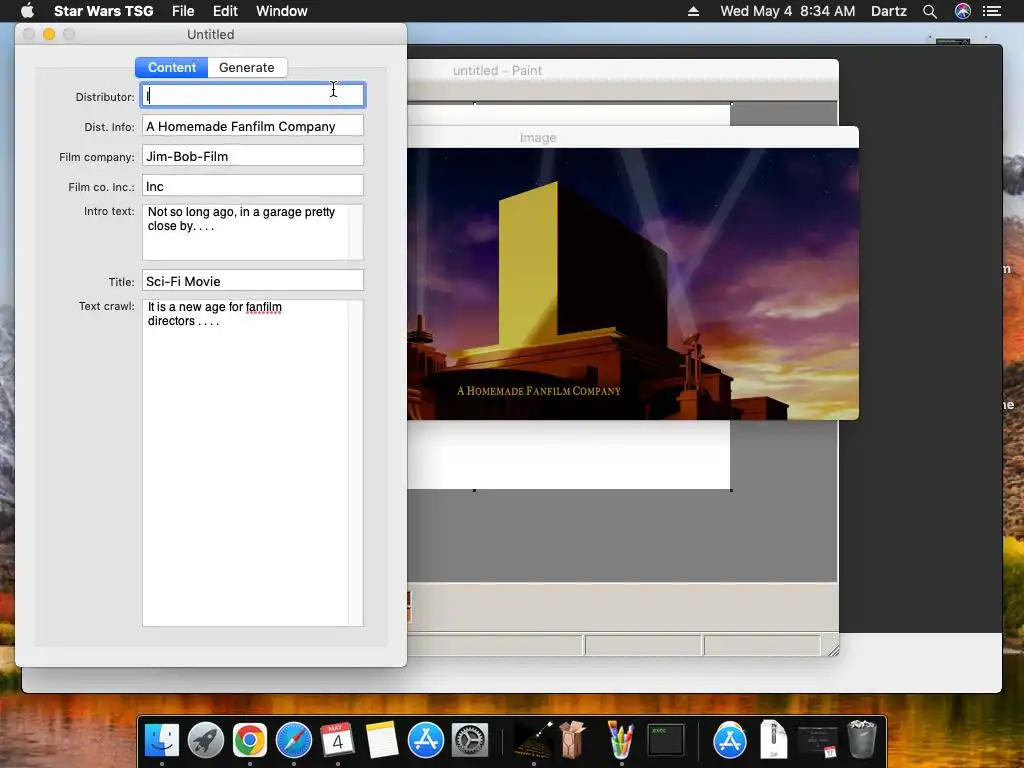Click the Dist. Info field
Viewport: 1024px width, 768px height.
(x=253, y=126)
